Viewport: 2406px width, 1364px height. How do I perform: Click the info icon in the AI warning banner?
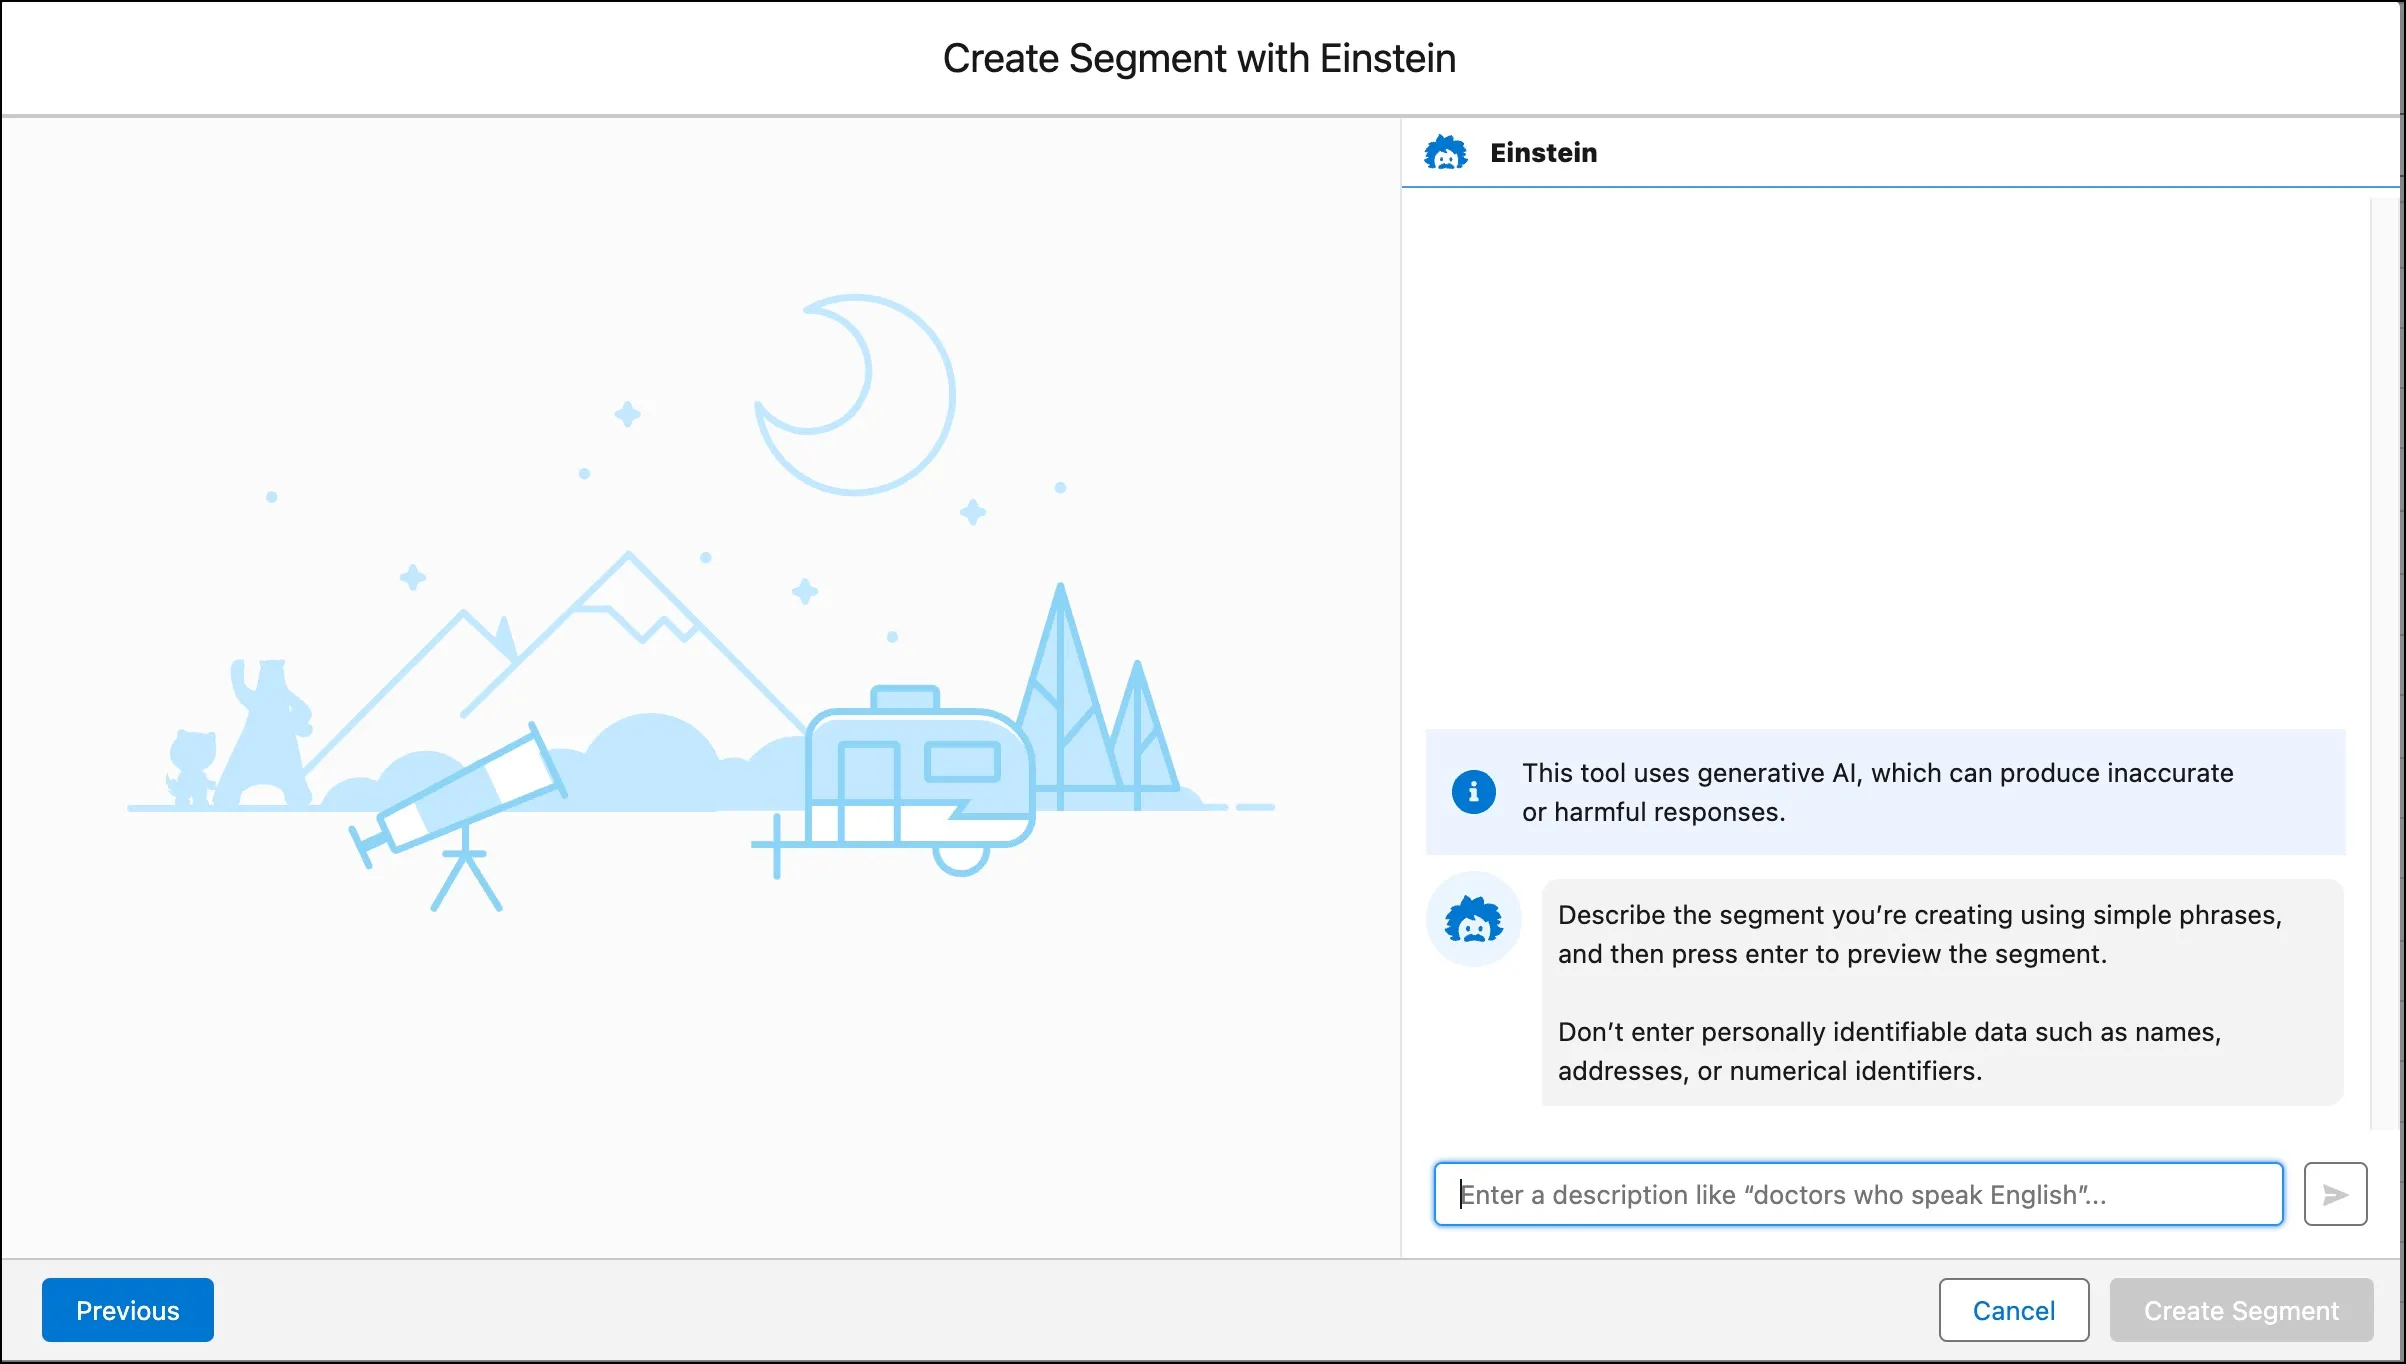click(x=1473, y=792)
